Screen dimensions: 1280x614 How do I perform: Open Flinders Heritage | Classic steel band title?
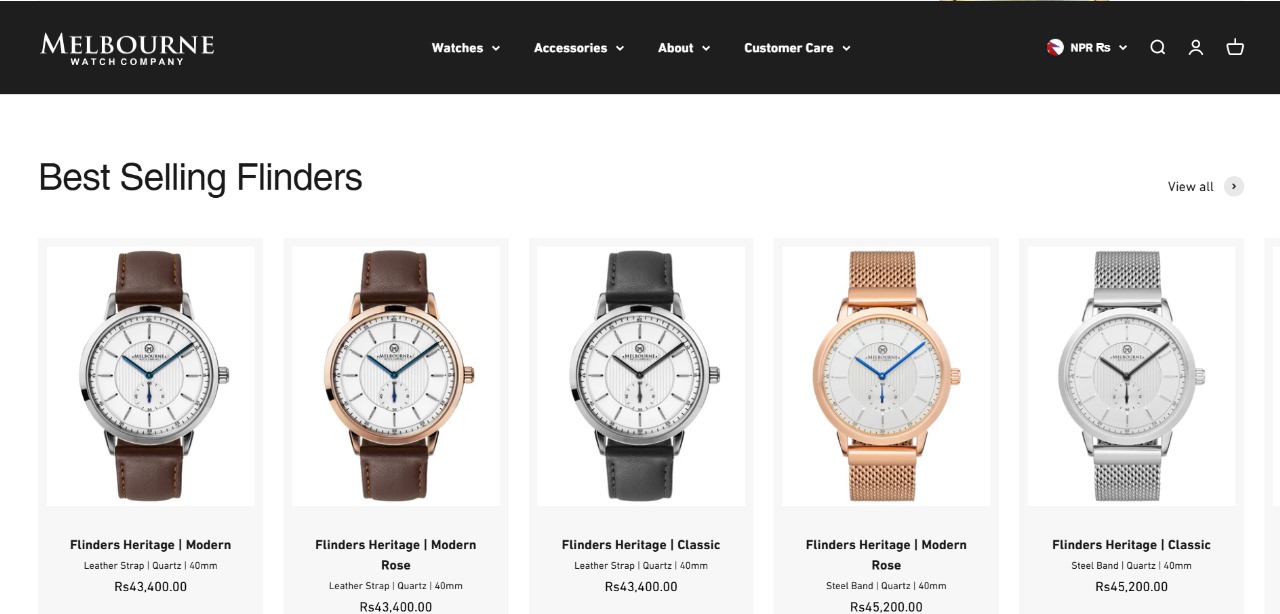1131,545
